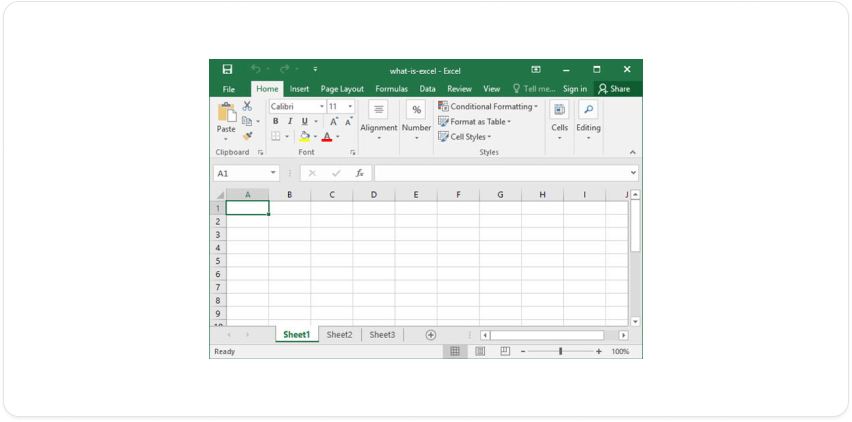
Task: Apply red Font Color
Action: [x=327, y=136]
